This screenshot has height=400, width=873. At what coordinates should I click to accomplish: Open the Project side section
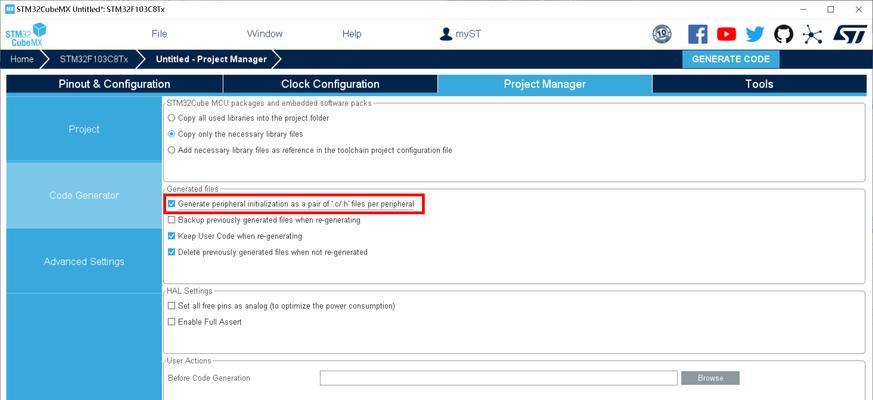pyautogui.click(x=84, y=129)
